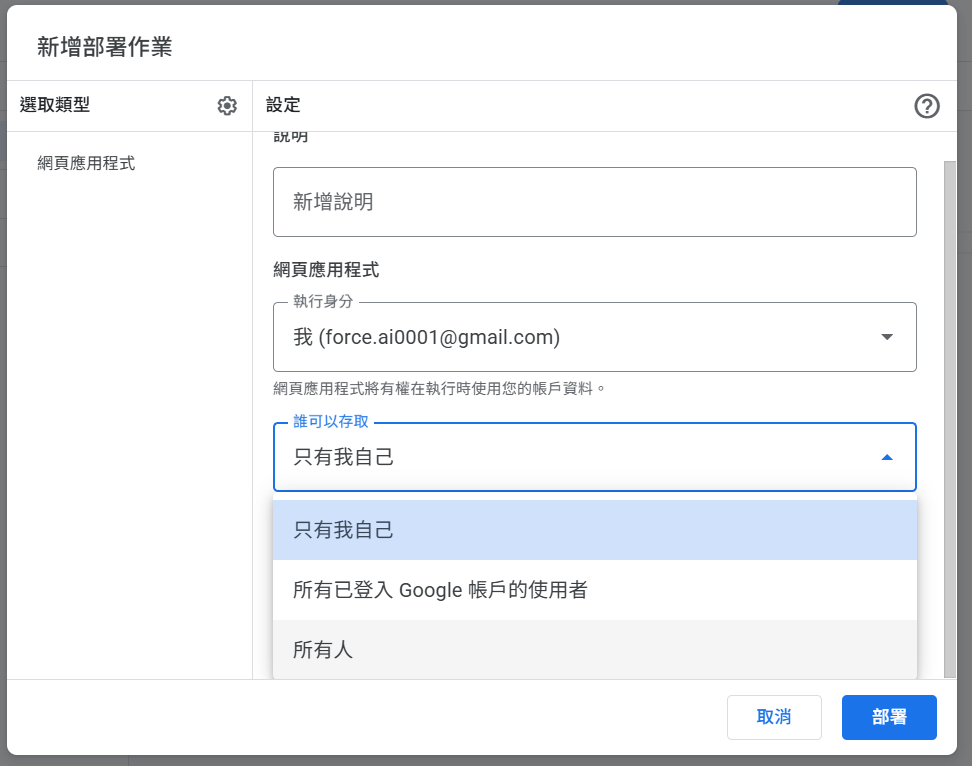Choose 只有我自己 option in the list
972x766 pixels.
594,530
